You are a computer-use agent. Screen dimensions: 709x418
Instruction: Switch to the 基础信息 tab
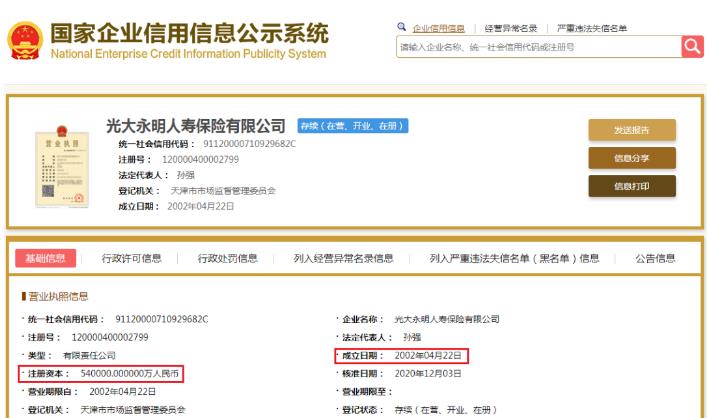[45, 258]
